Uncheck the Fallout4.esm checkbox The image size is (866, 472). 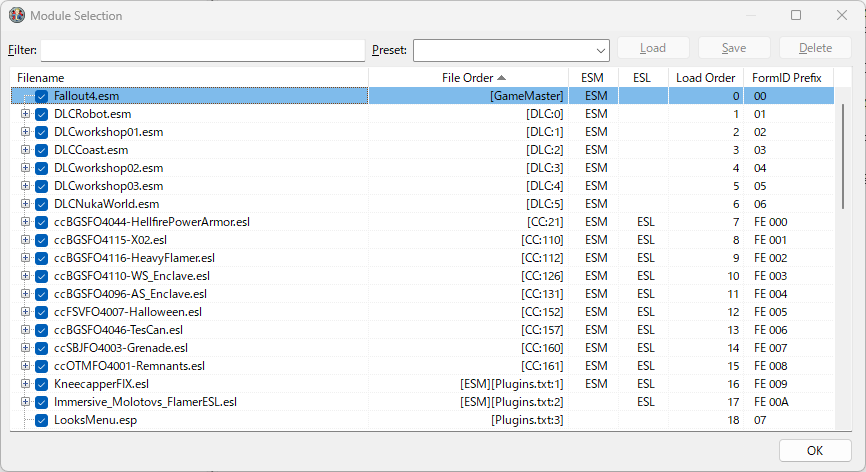pyautogui.click(x=41, y=97)
